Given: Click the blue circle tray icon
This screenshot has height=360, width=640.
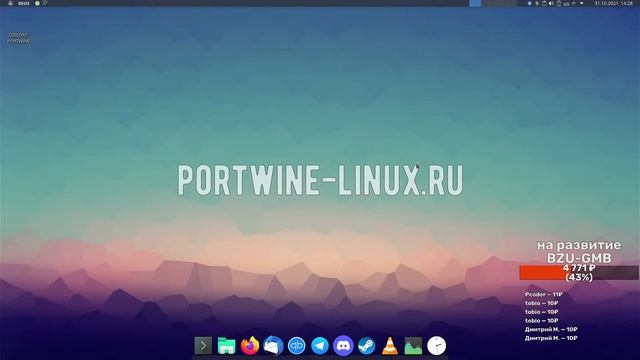Looking at the screenshot, I should 529,3.
